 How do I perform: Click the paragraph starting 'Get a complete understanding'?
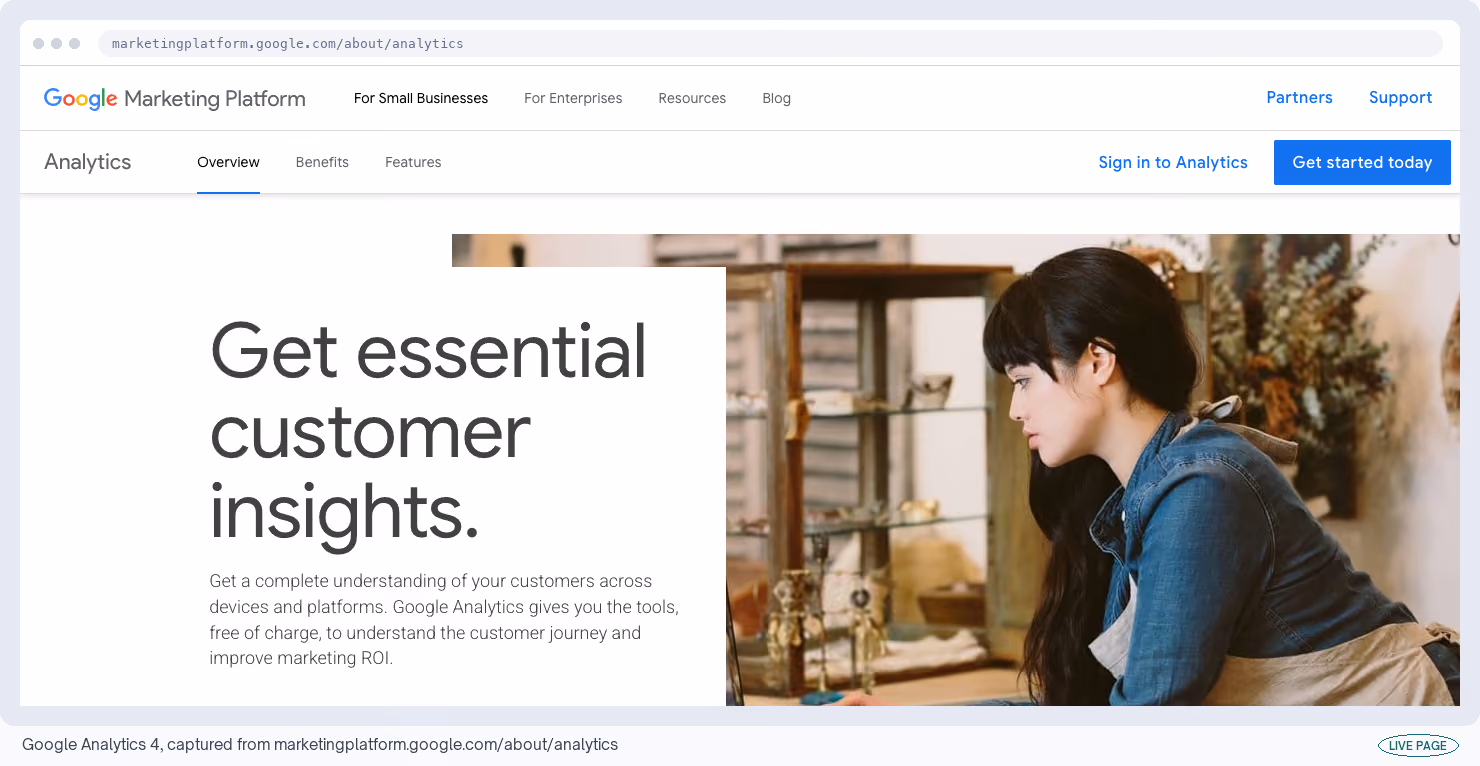444,620
